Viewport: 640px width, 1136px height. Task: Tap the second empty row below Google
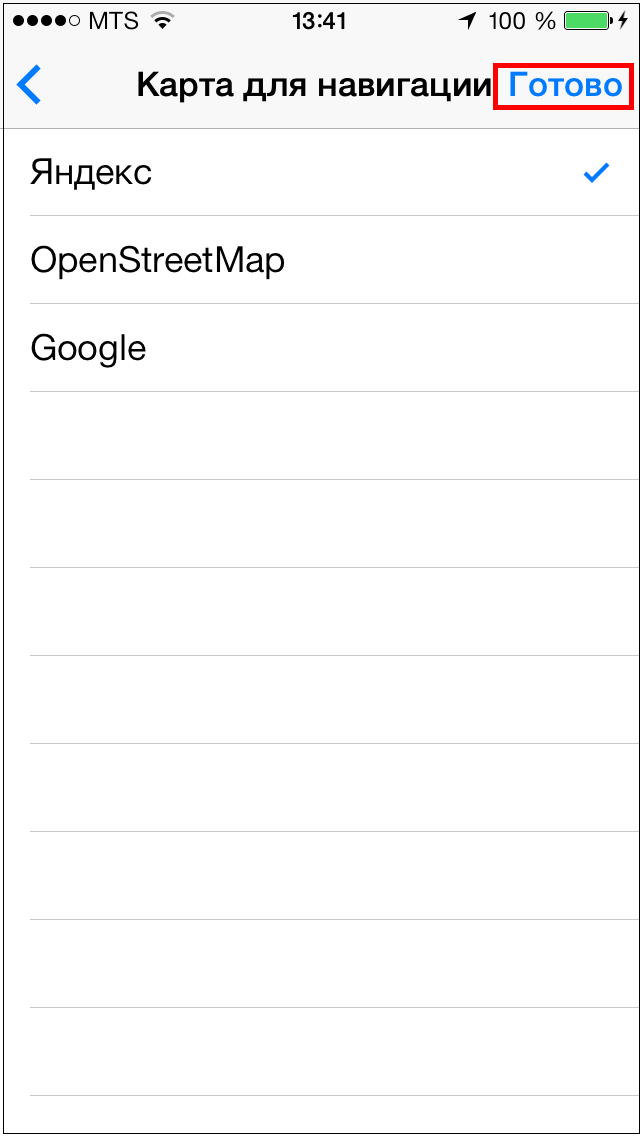(320, 524)
